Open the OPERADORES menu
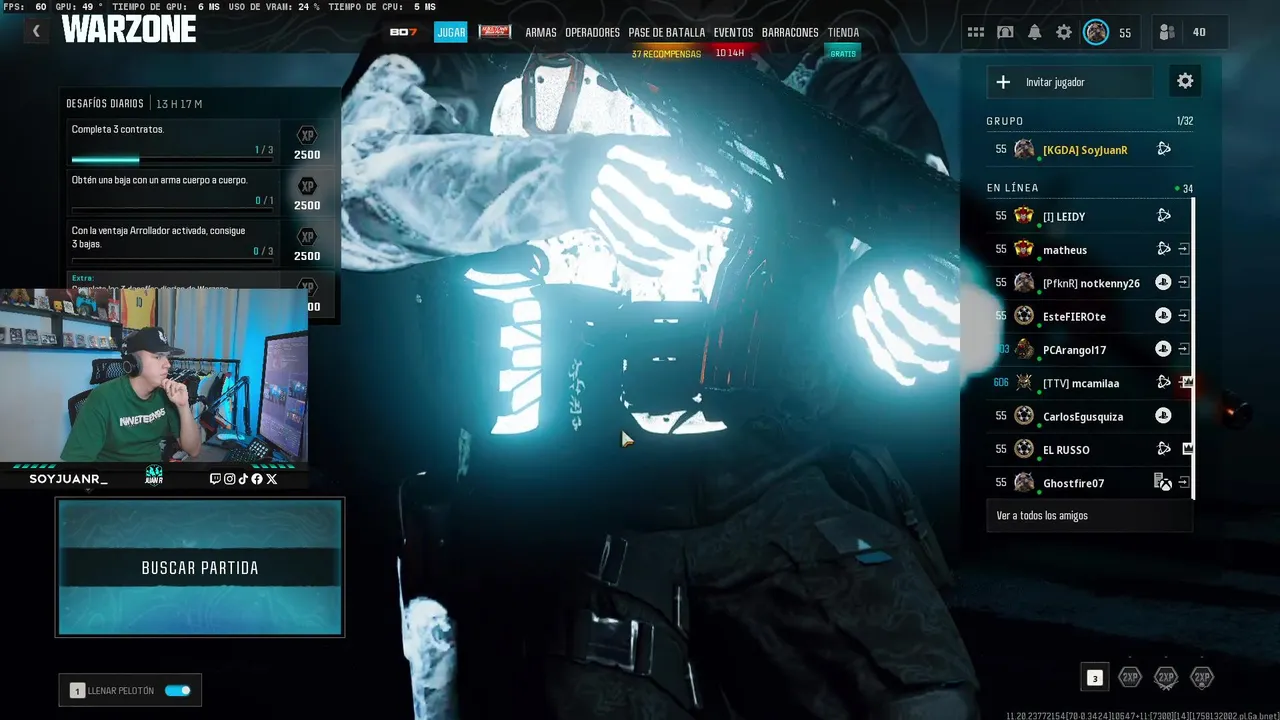1280x720 pixels. pyautogui.click(x=592, y=32)
